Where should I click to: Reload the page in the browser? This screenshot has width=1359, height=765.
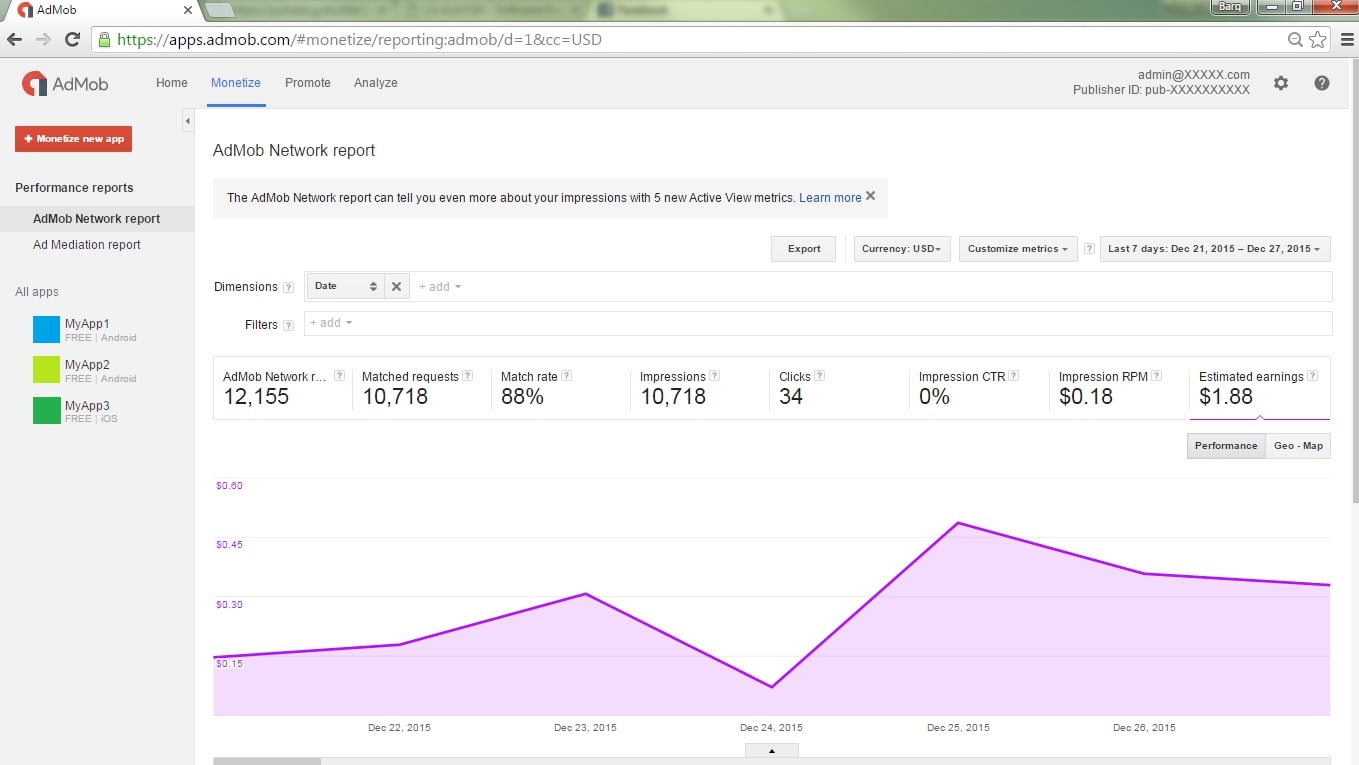(x=70, y=39)
